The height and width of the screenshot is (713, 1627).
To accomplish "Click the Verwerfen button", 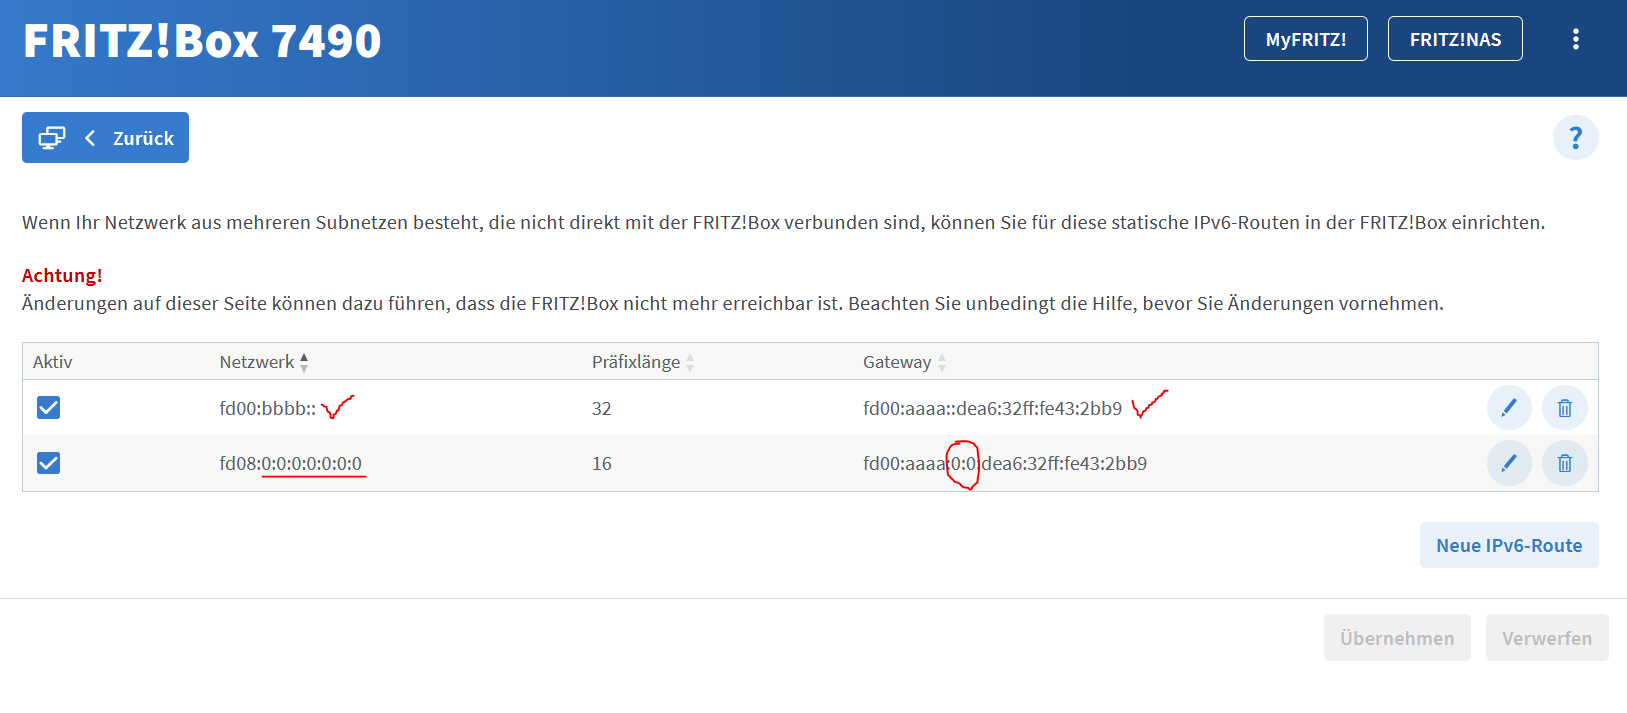I will click(1547, 638).
